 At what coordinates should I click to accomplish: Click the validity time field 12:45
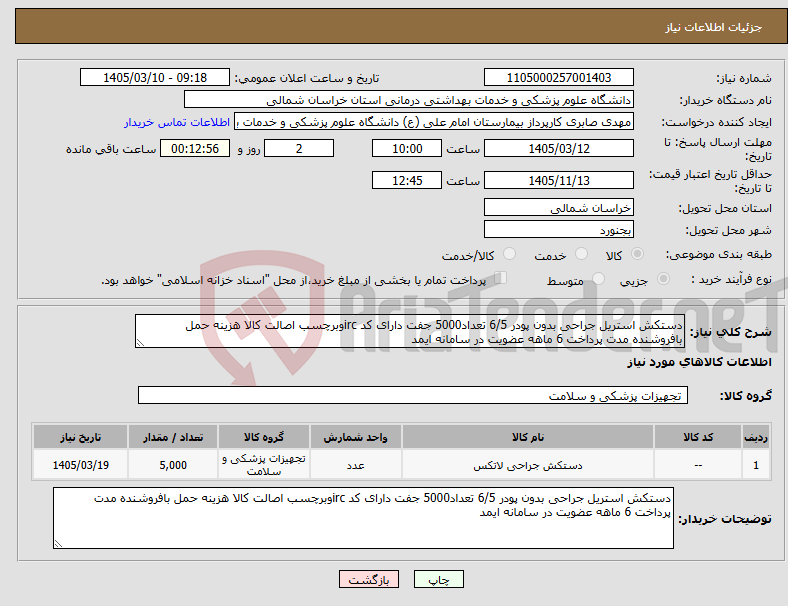click(407, 180)
